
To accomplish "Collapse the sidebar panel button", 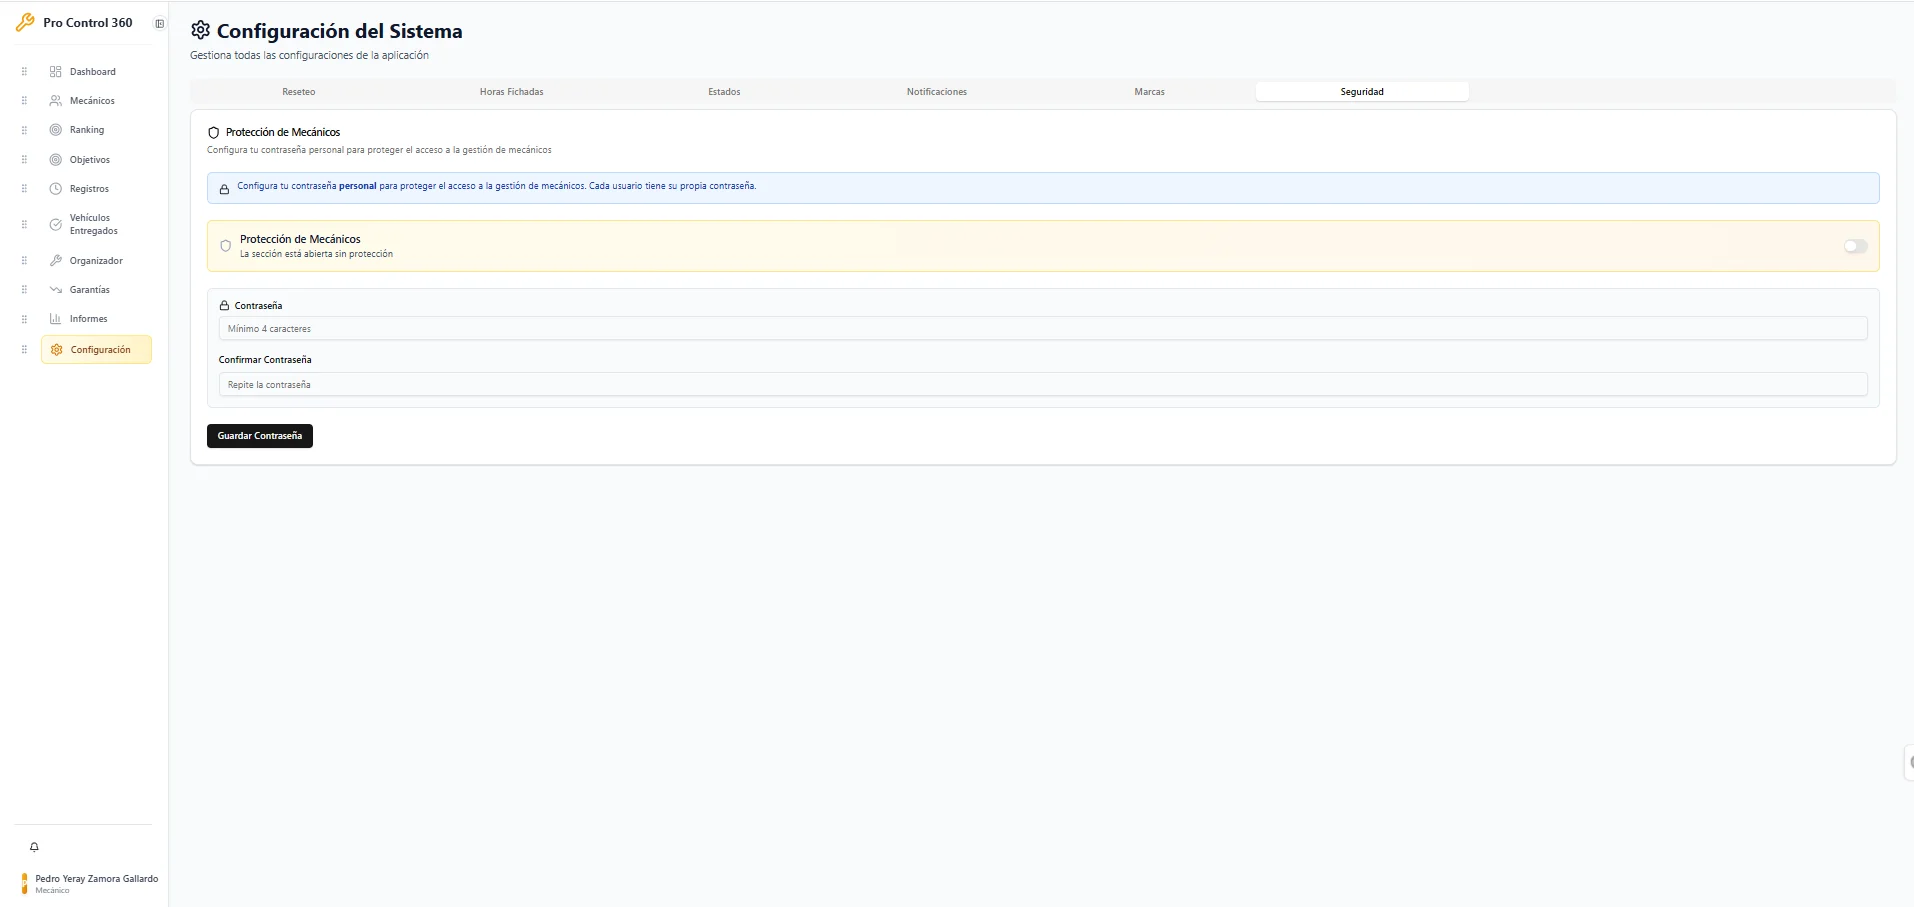I will coord(159,24).
